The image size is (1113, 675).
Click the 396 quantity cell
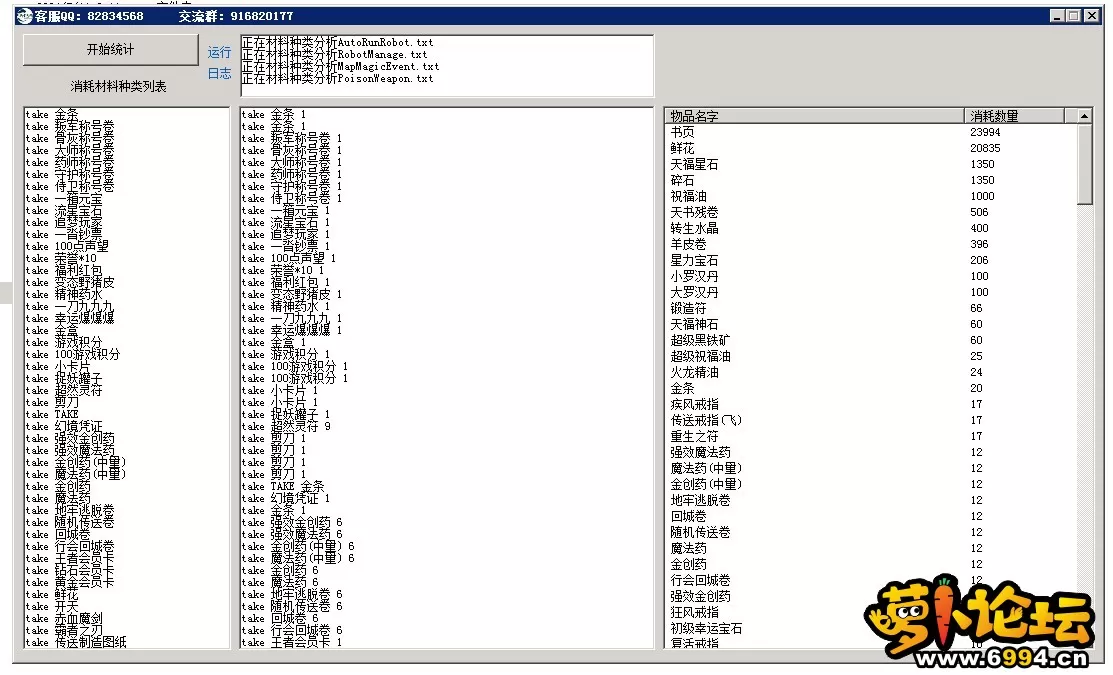[980, 244]
